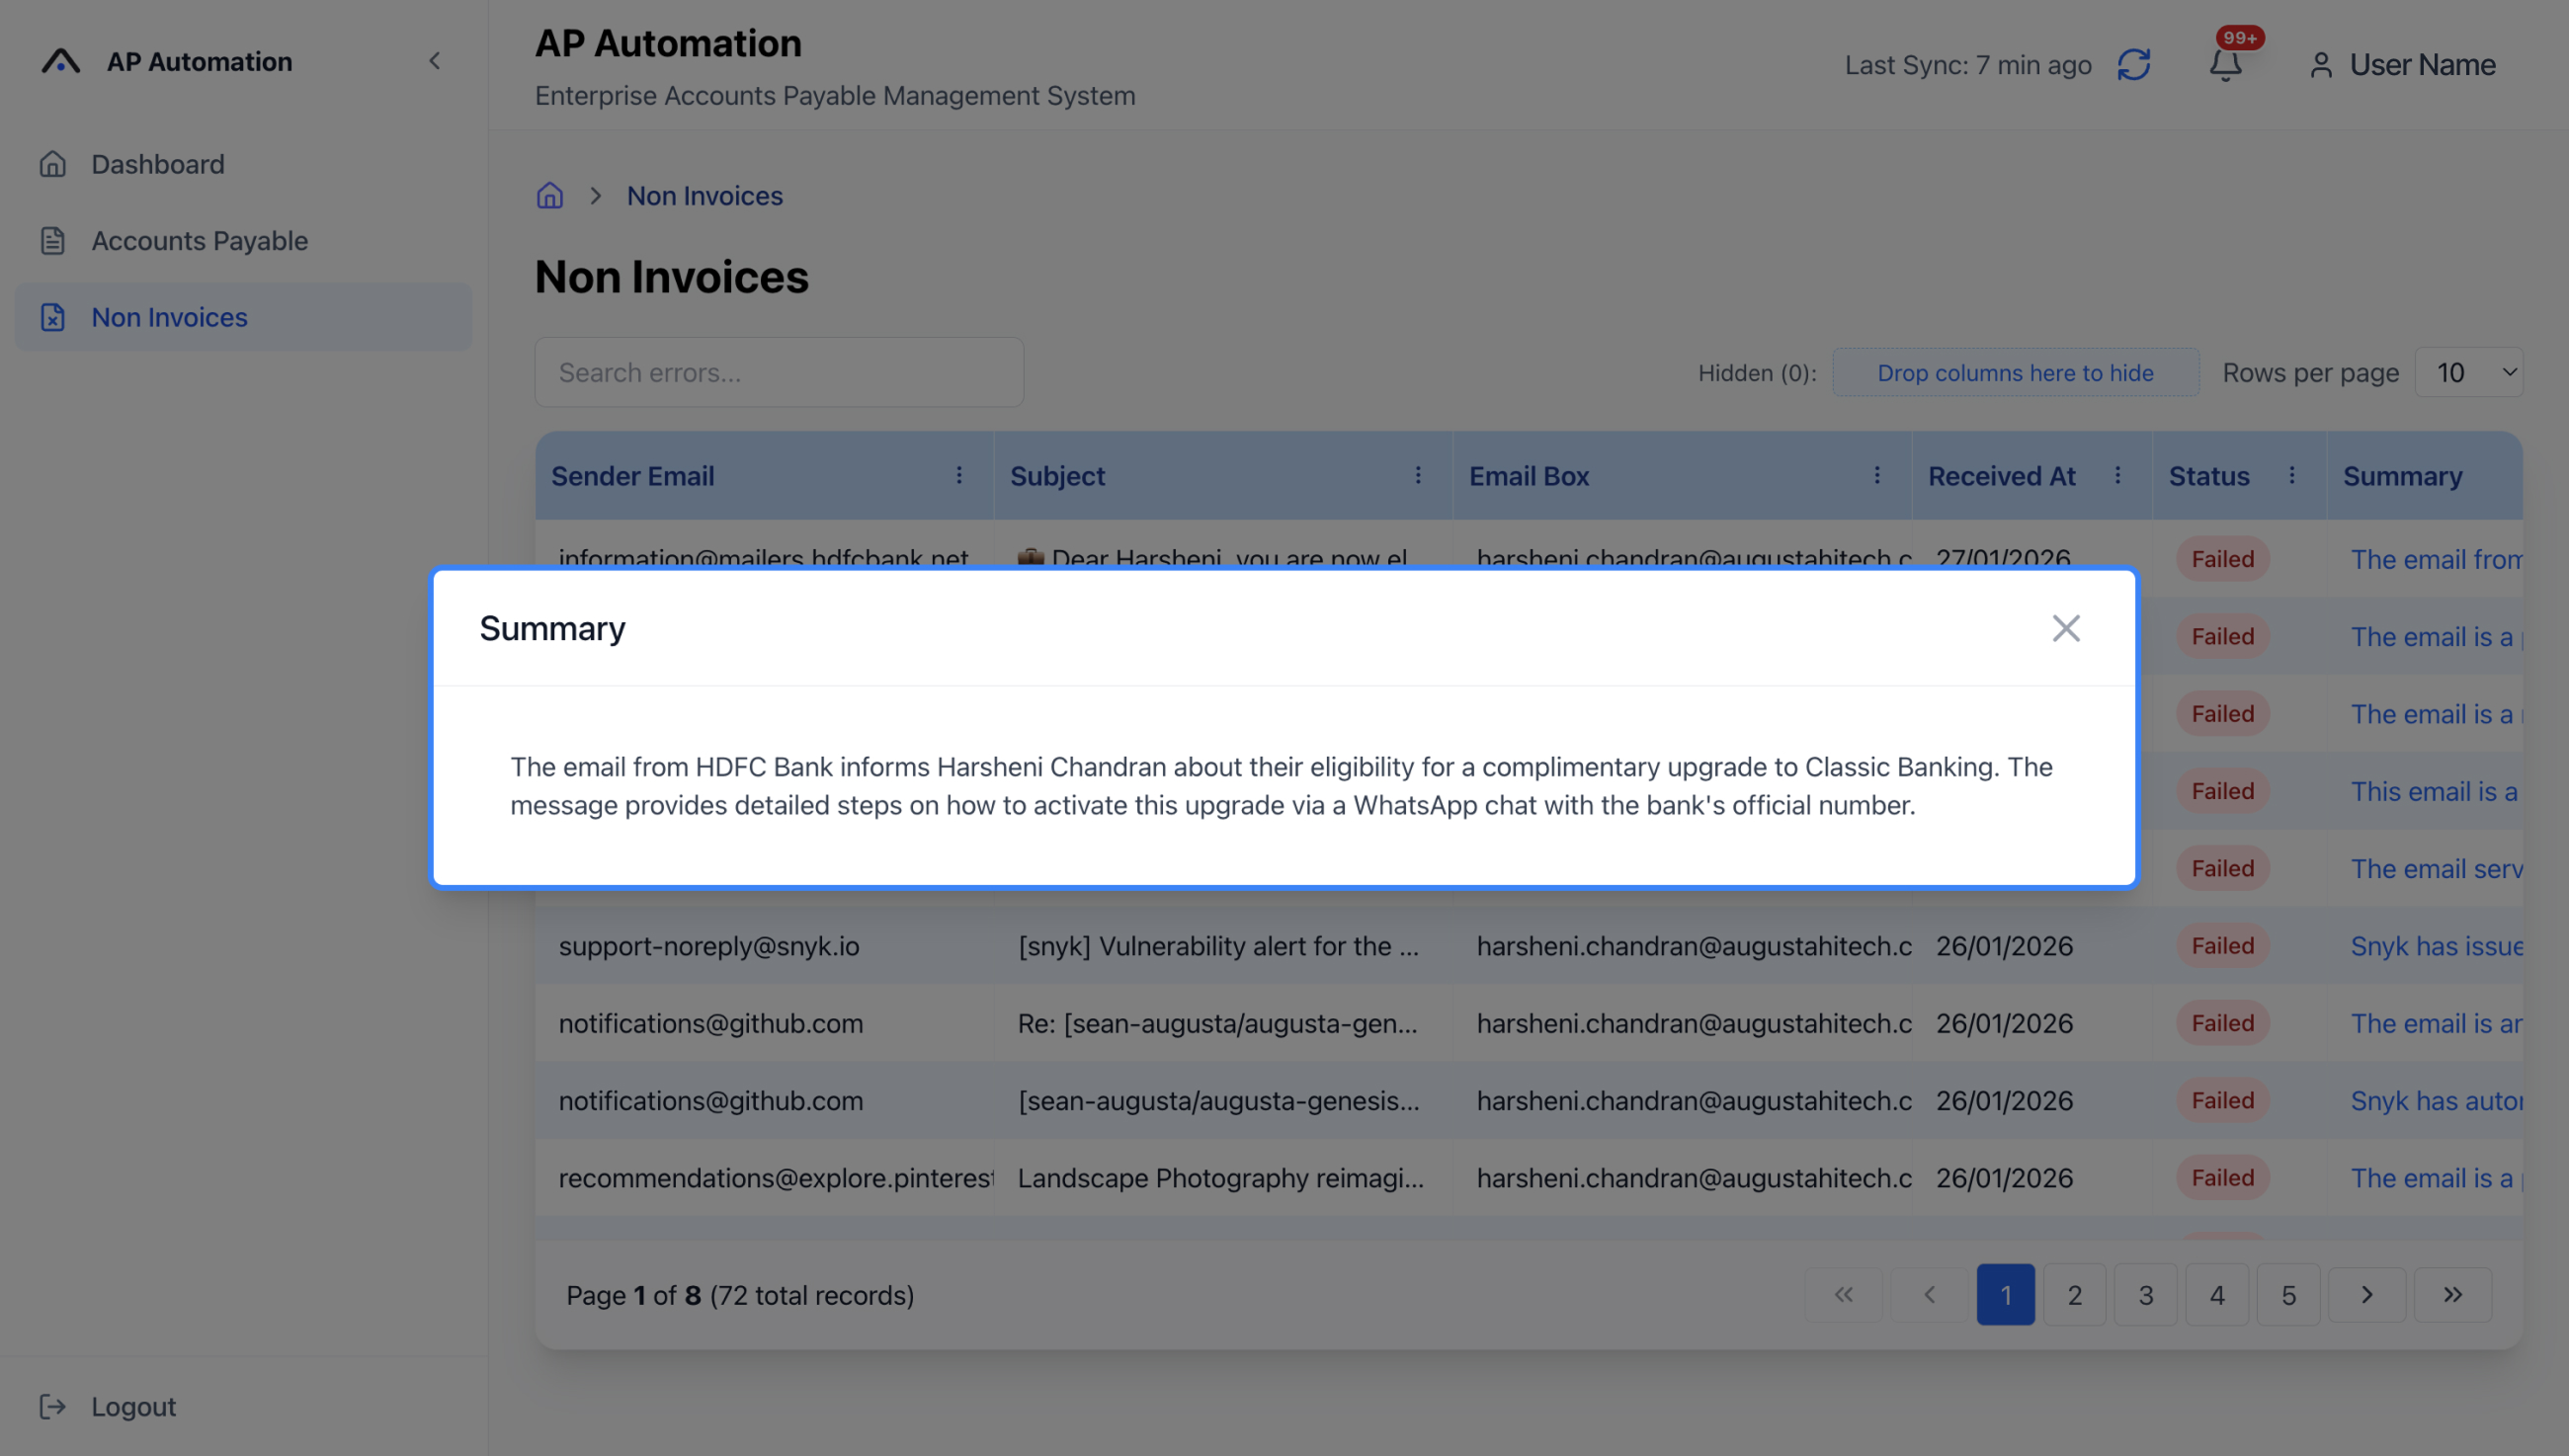This screenshot has width=2569, height=1456.
Task: Close the Summary dialog
Action: click(x=2066, y=628)
